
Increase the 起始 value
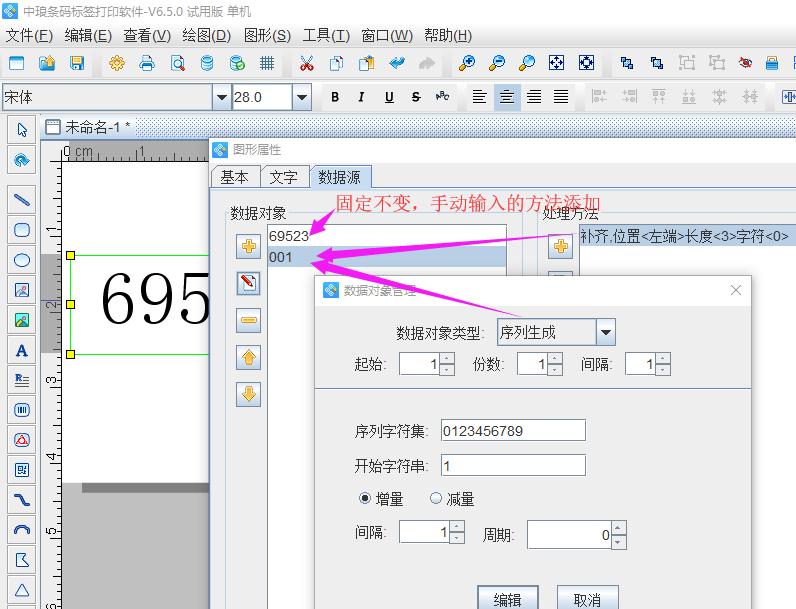click(x=447, y=358)
